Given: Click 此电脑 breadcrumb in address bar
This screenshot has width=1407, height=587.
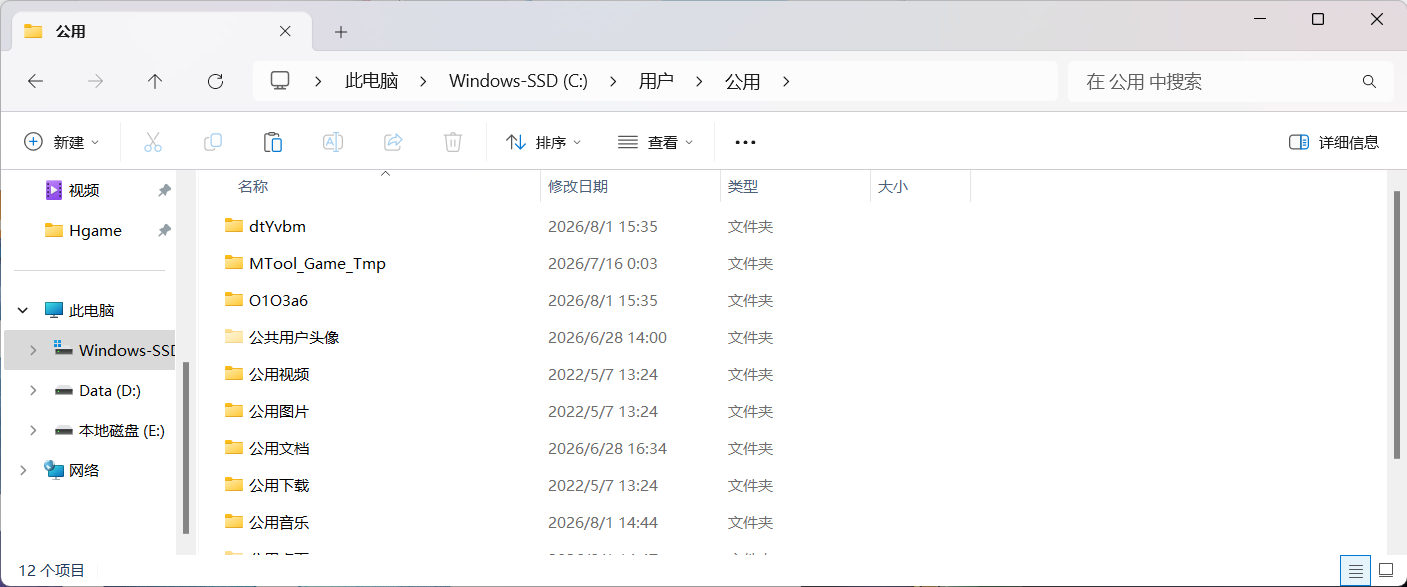Looking at the screenshot, I should click(372, 82).
